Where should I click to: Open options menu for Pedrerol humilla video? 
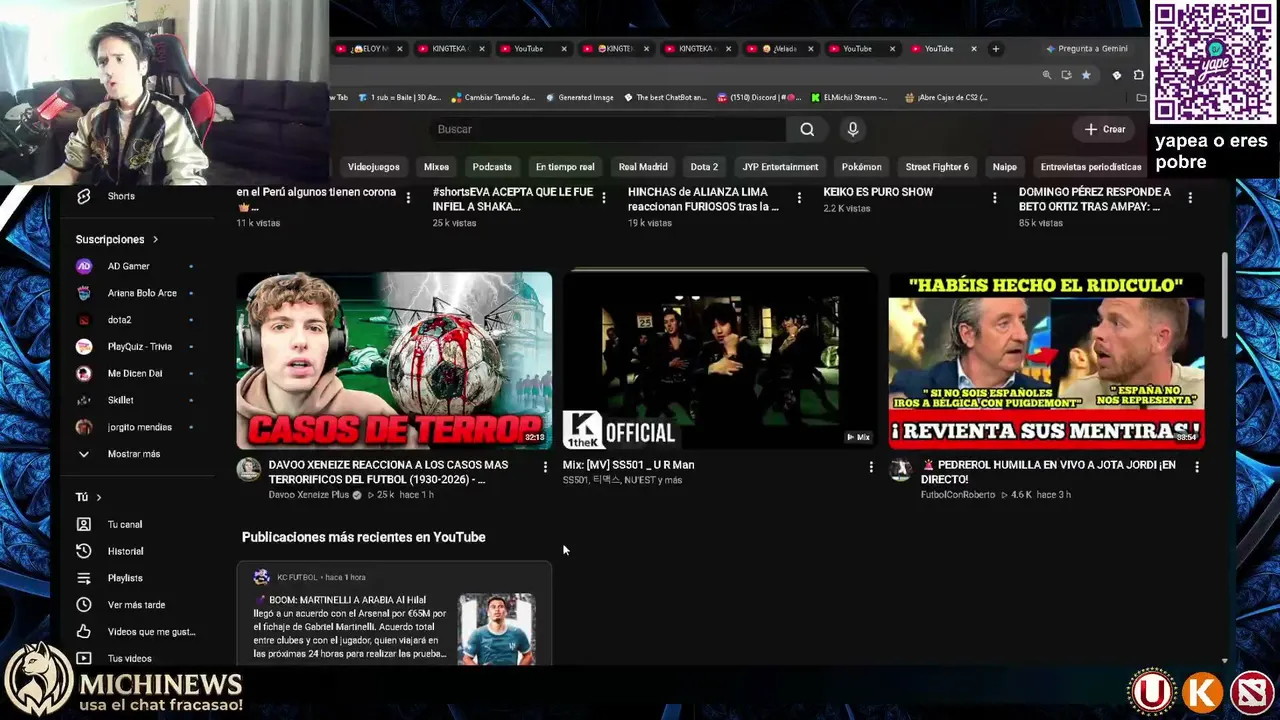pyautogui.click(x=1197, y=467)
